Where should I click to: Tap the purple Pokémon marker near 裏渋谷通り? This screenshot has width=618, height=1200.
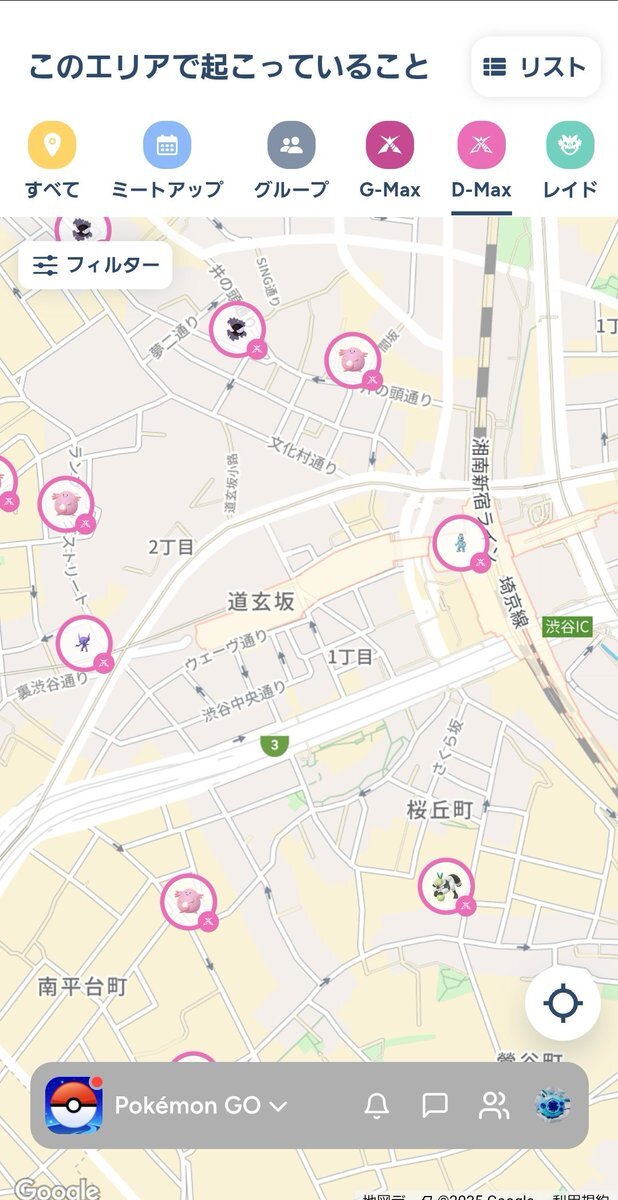click(84, 645)
